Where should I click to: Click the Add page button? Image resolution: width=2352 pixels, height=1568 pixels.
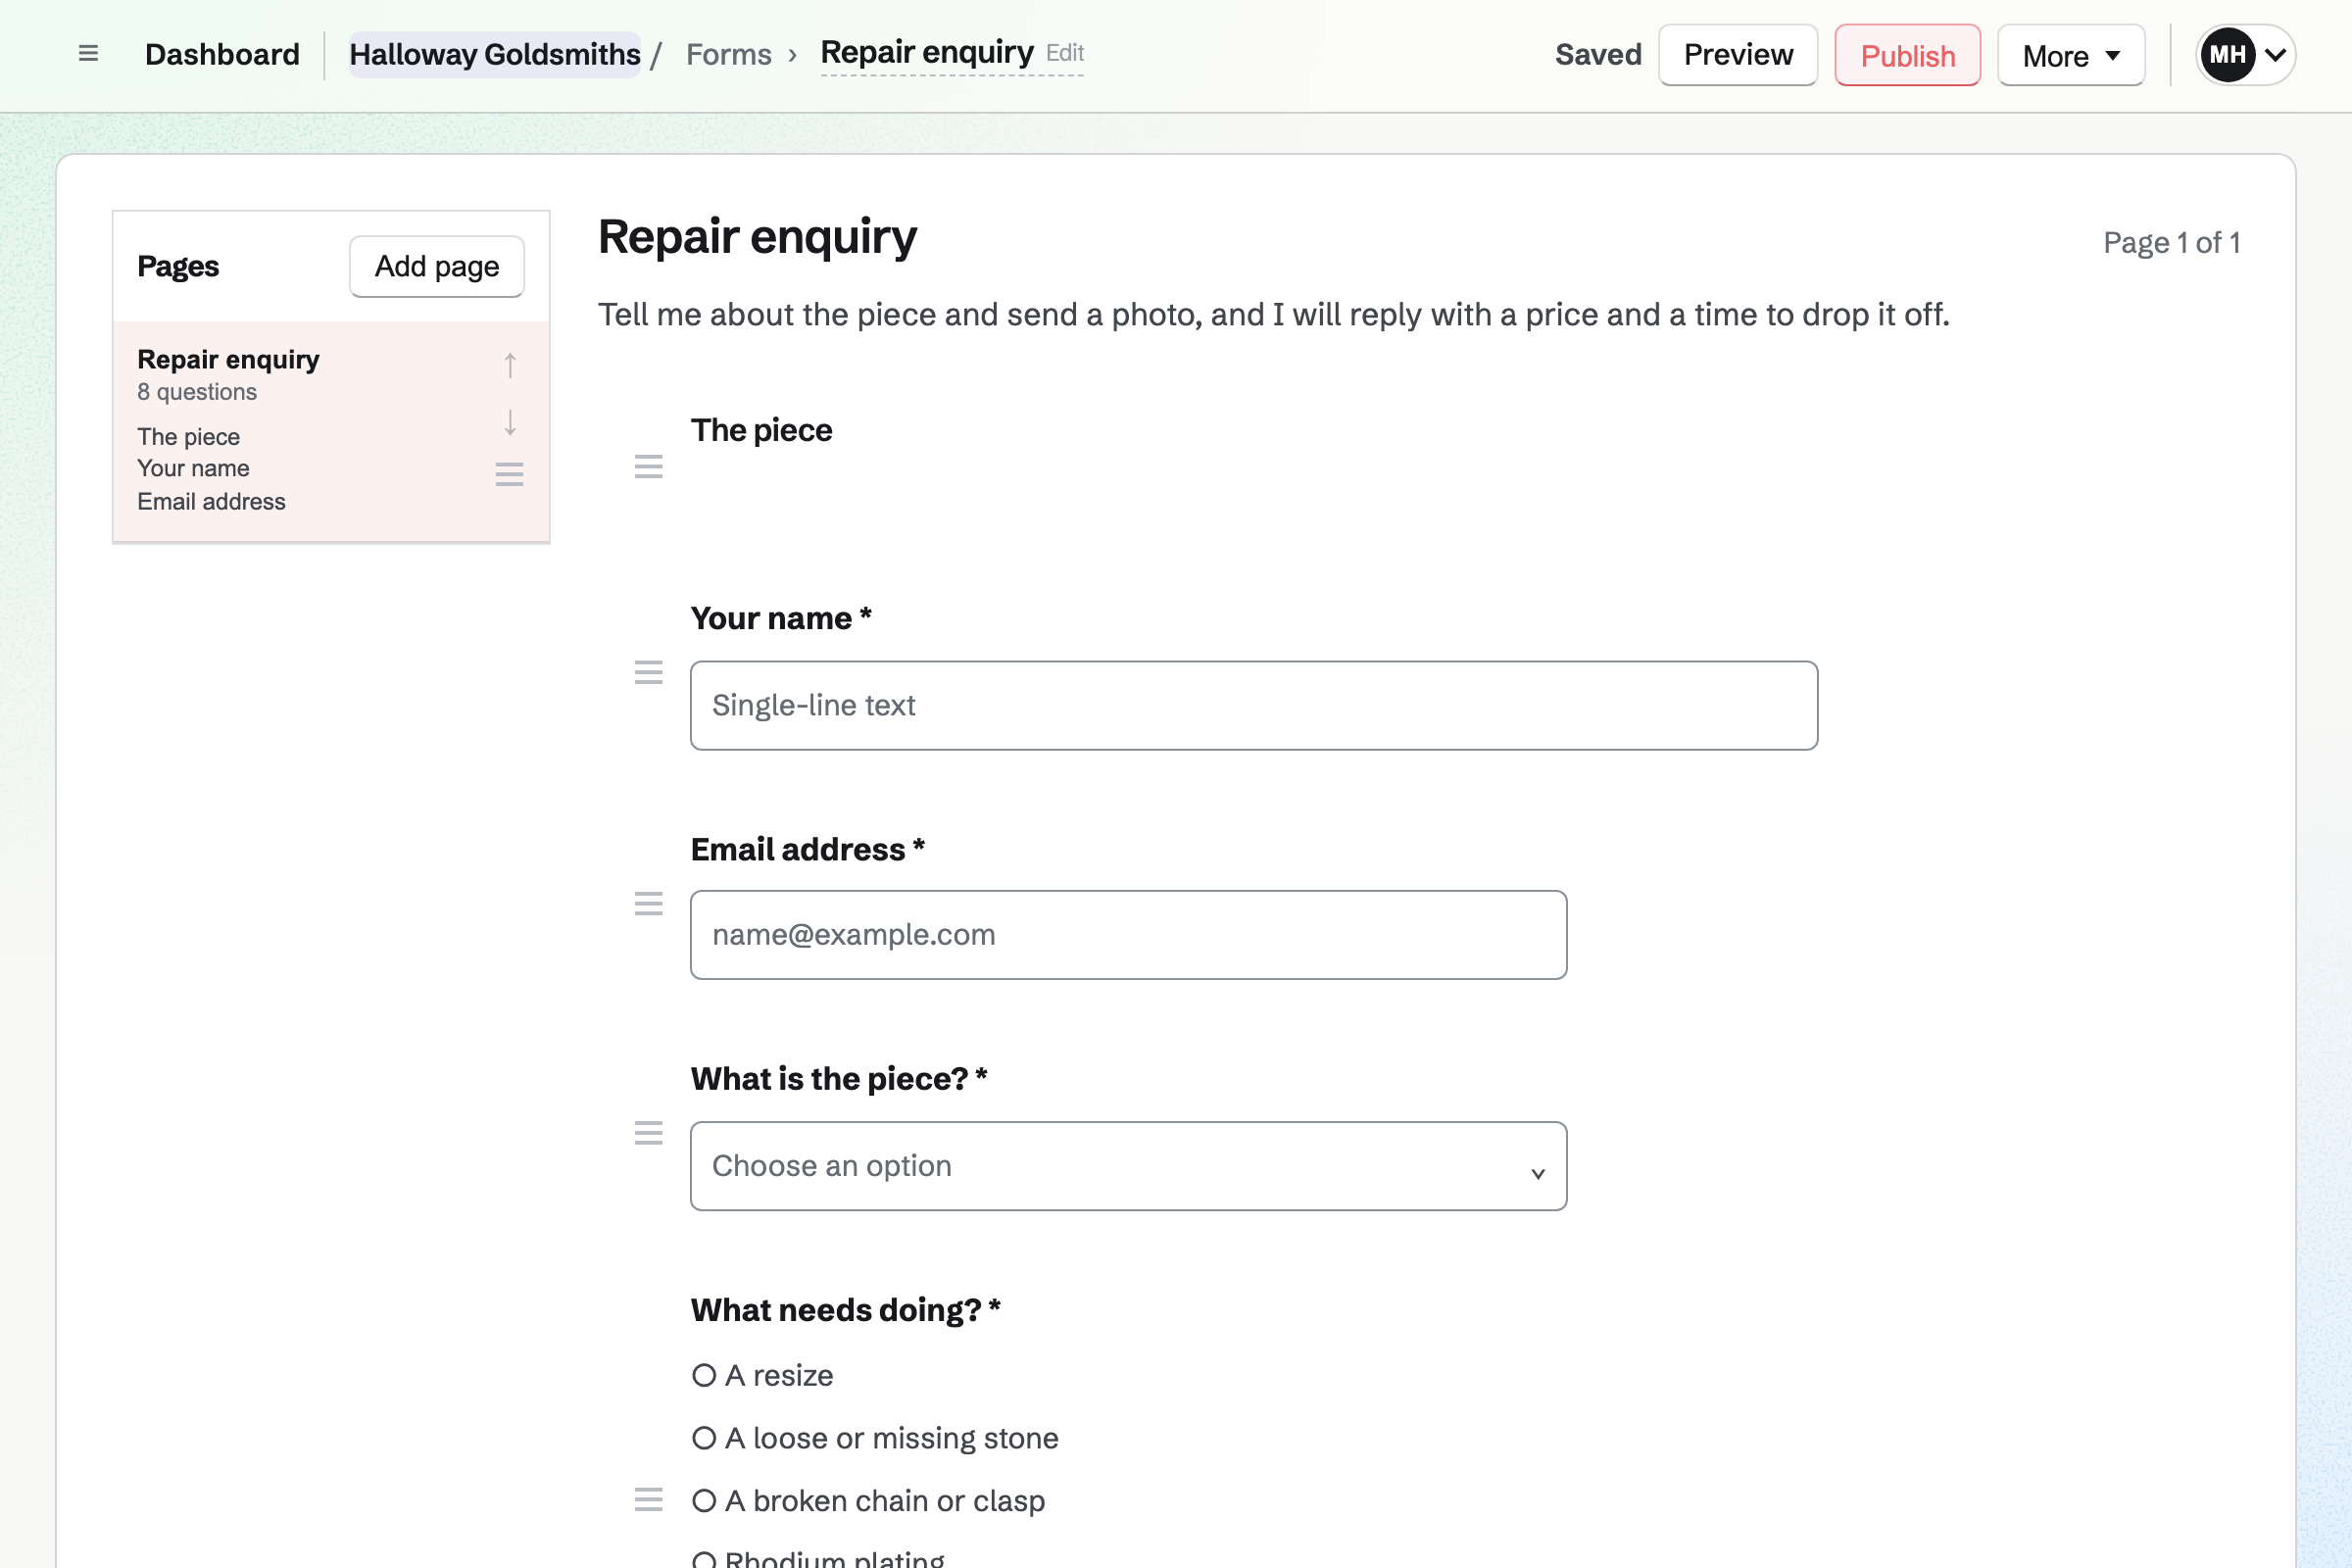(x=437, y=266)
